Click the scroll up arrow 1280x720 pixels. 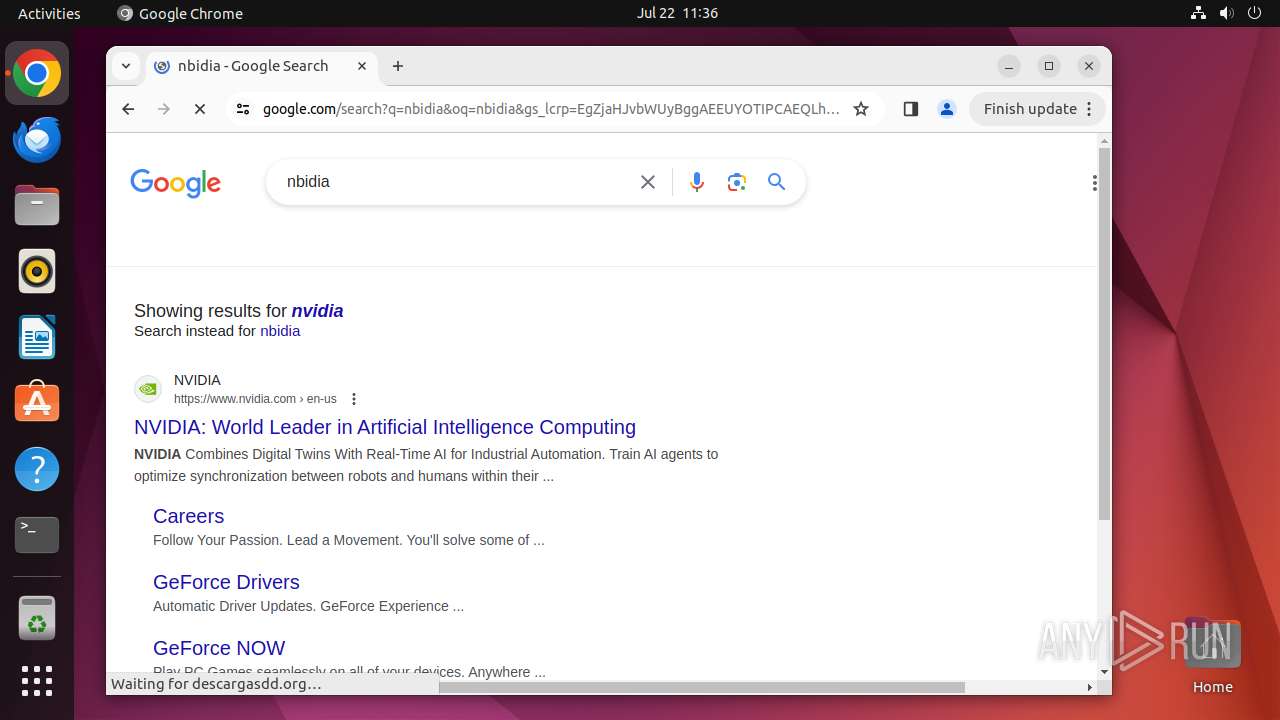coord(1104,140)
